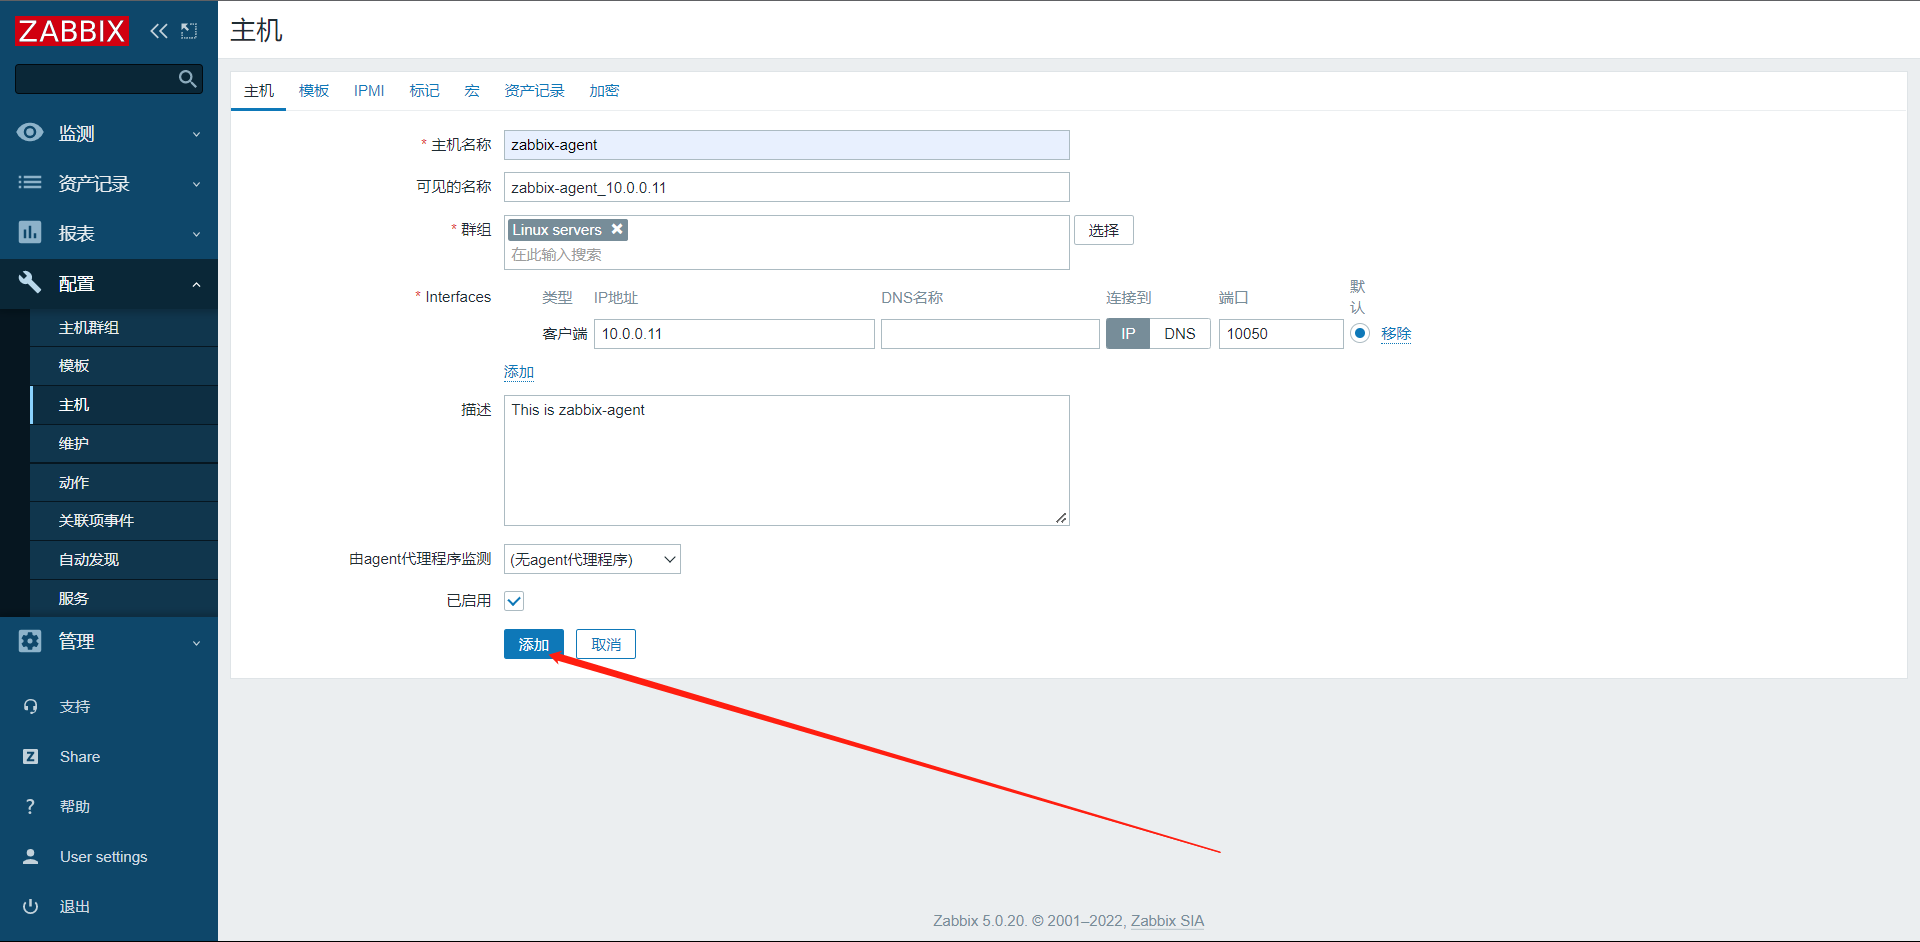The width and height of the screenshot is (1920, 942).
Task: Collapse the 配置 menu chevron
Action: [196, 284]
